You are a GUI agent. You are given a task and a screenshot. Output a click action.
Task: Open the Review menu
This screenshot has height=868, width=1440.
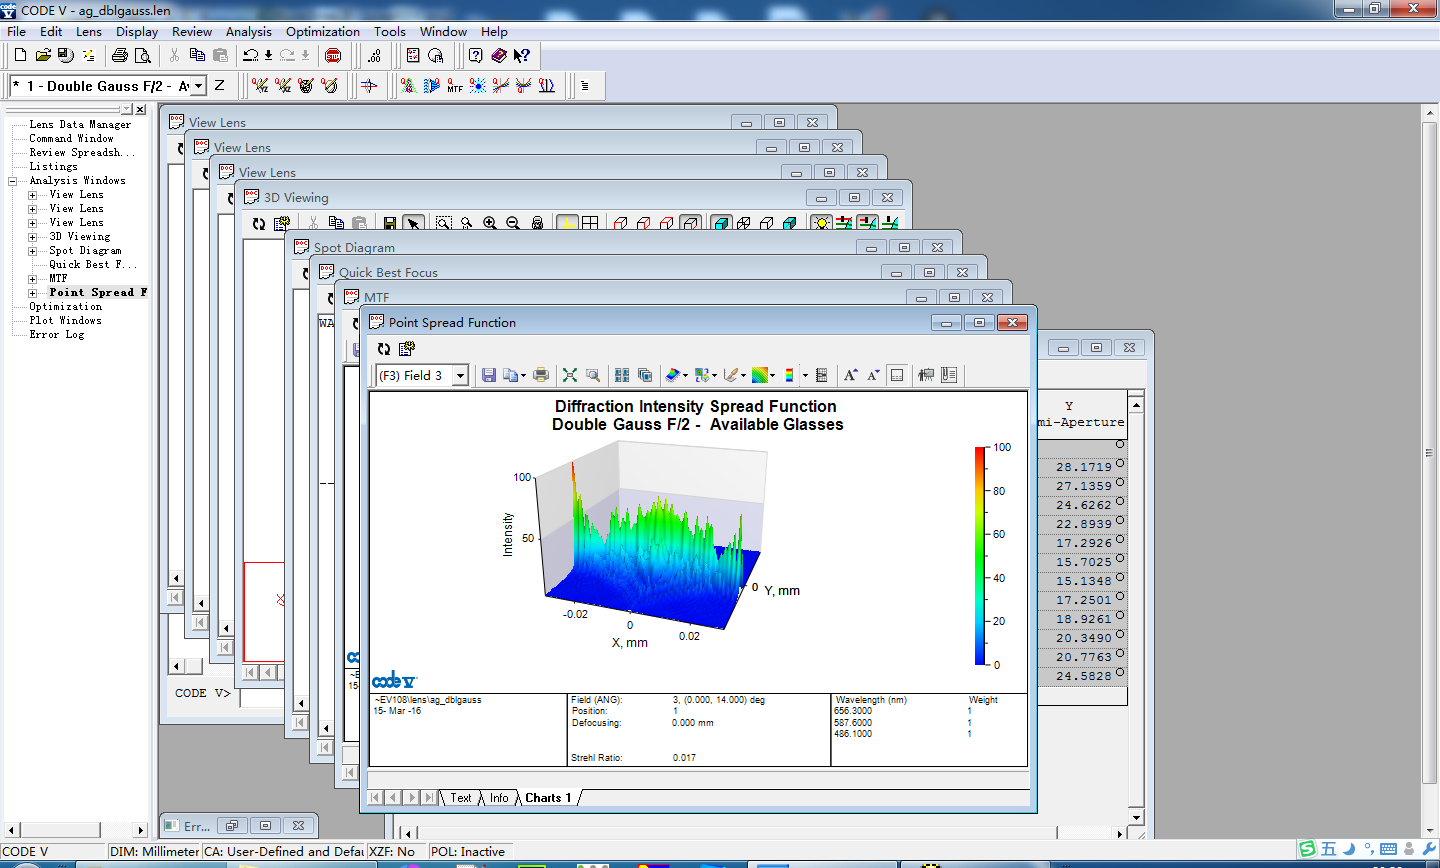[192, 31]
